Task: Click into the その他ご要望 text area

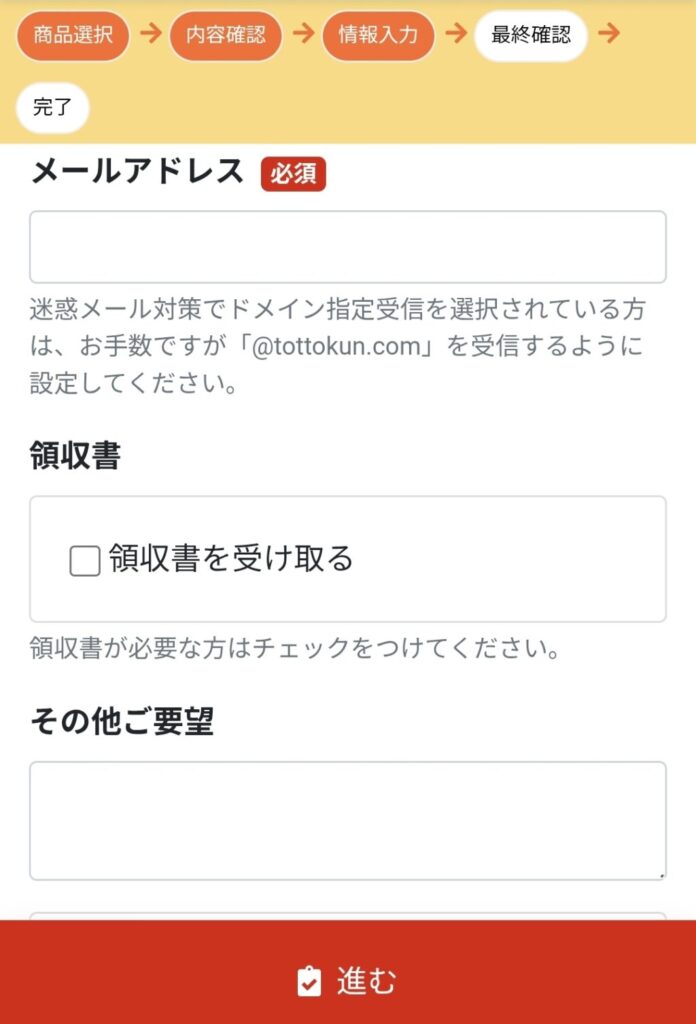Action: (x=347, y=820)
